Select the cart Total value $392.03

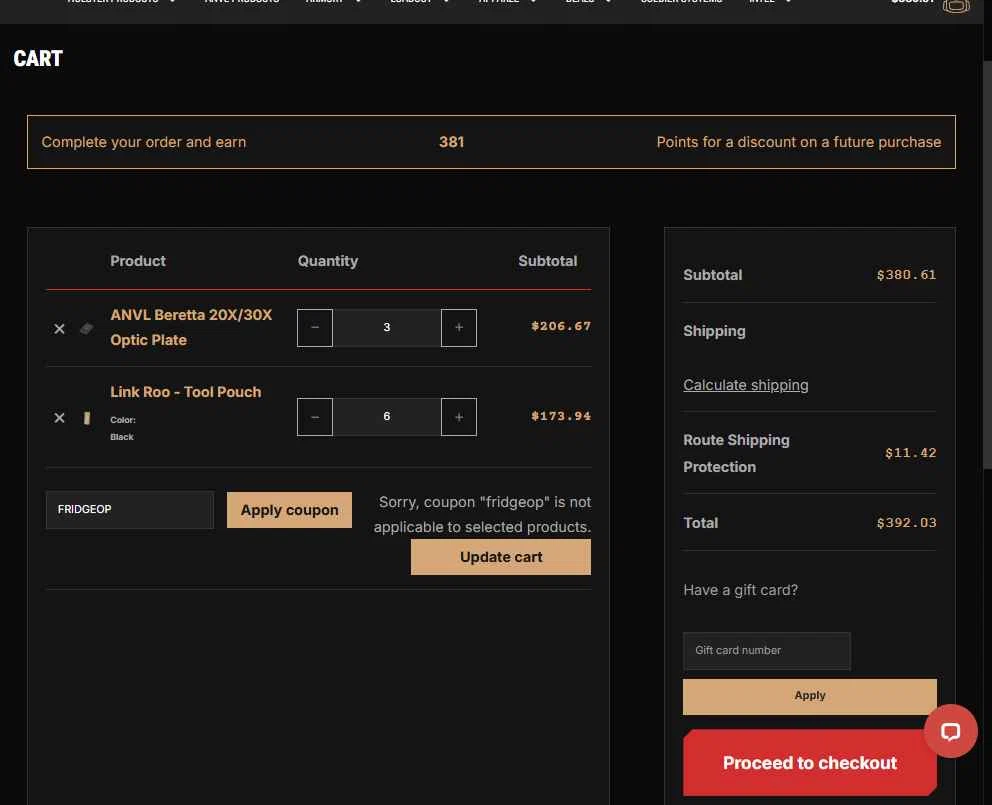tap(906, 523)
